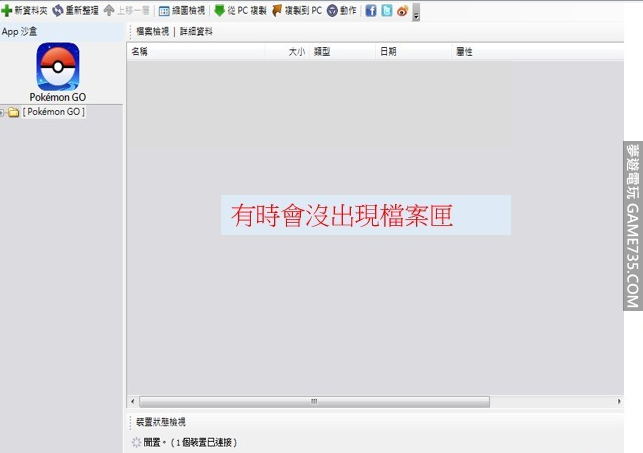
Task: Click the folder icon beside [Pokémon GO]
Action: [x=14, y=112]
